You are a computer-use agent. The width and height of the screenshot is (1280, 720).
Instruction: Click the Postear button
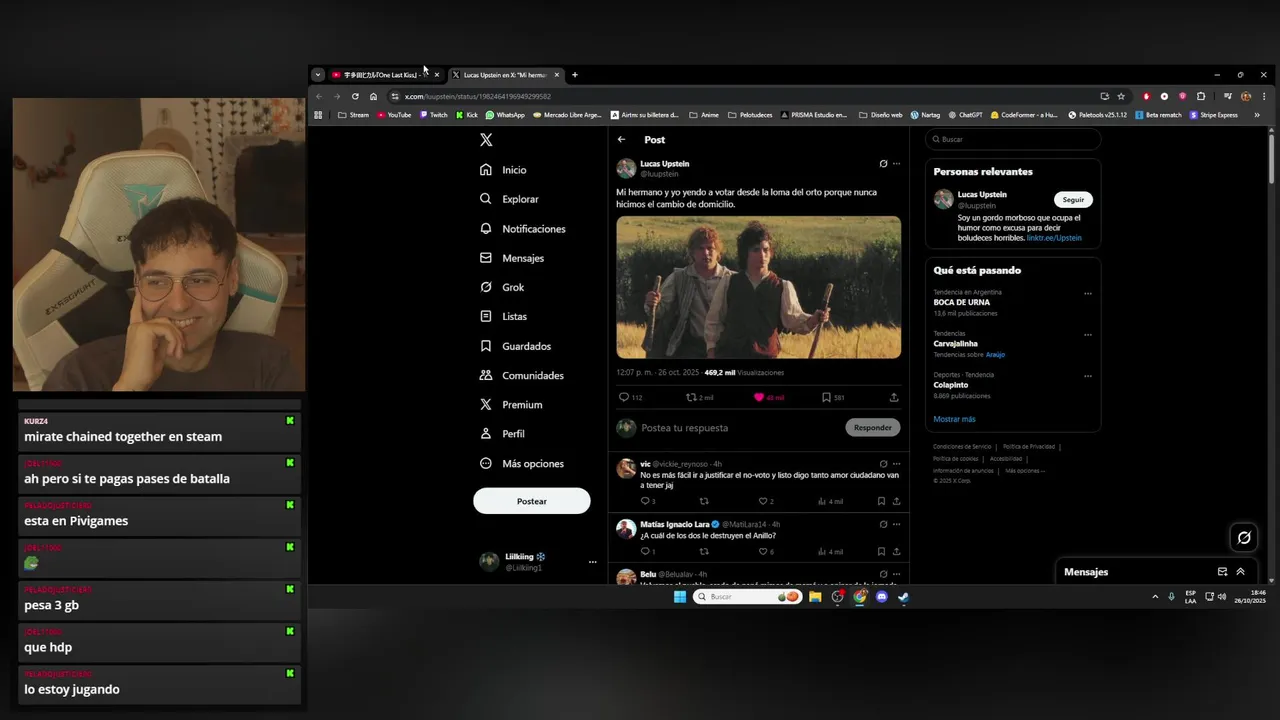532,501
